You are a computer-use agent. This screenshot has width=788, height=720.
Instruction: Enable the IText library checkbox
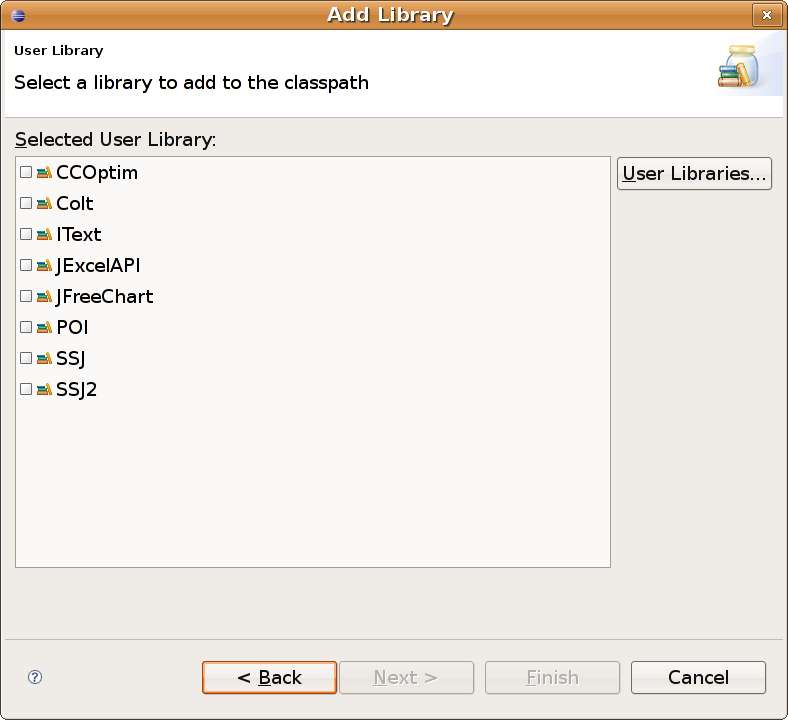click(x=26, y=234)
